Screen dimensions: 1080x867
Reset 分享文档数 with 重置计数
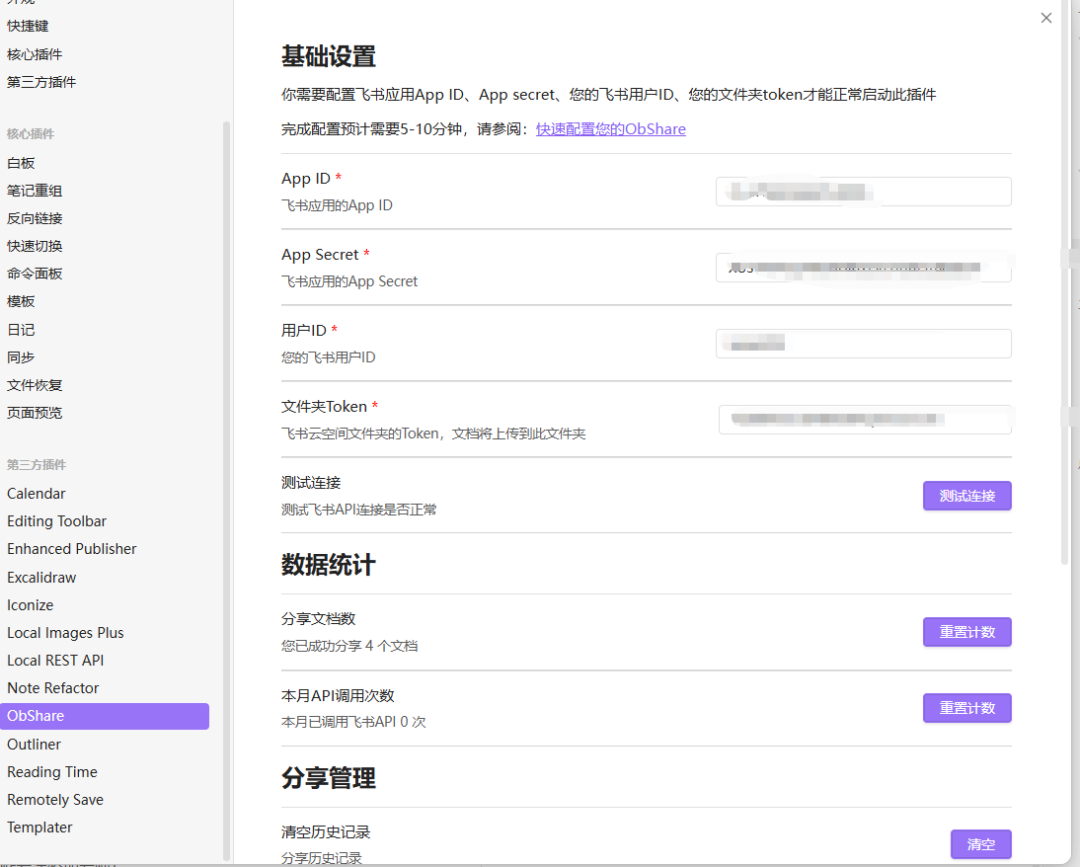point(967,631)
